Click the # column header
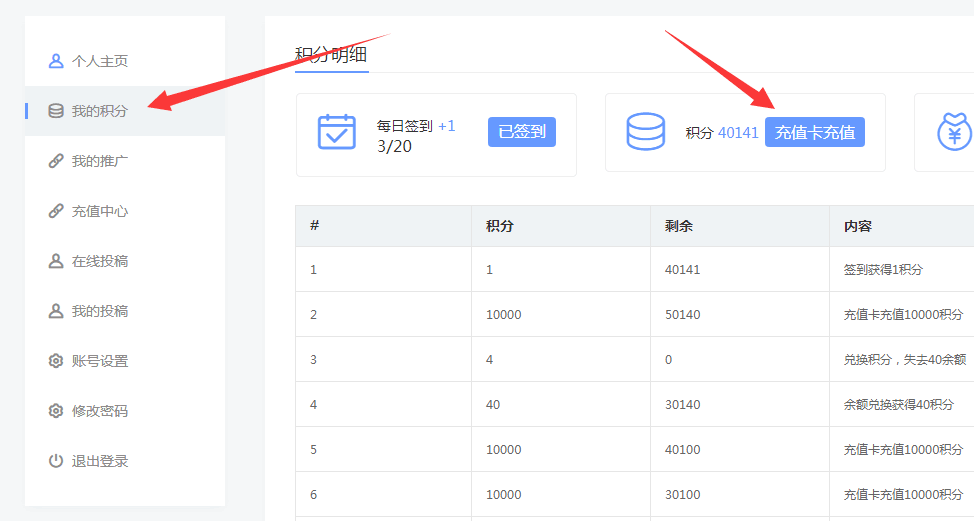The width and height of the screenshot is (974, 521). tap(314, 225)
